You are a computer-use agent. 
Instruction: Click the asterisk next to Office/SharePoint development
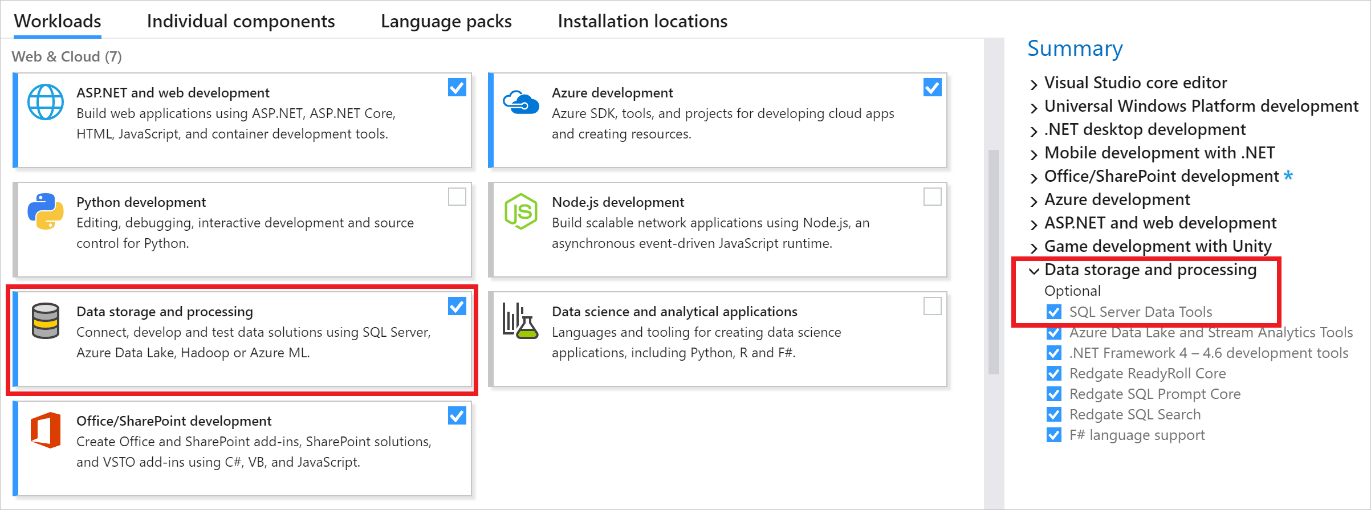(1289, 177)
